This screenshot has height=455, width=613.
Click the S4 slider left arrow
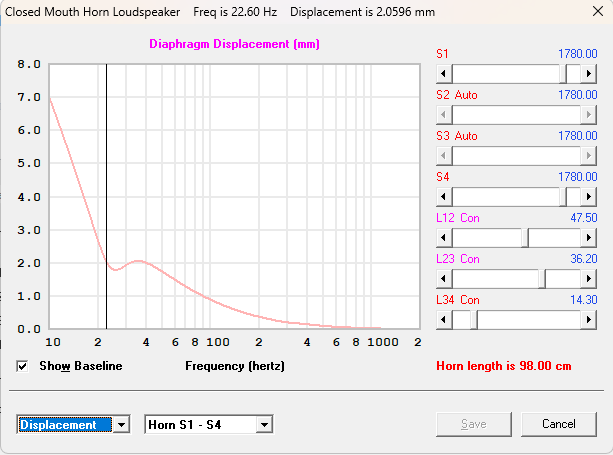coord(444,196)
